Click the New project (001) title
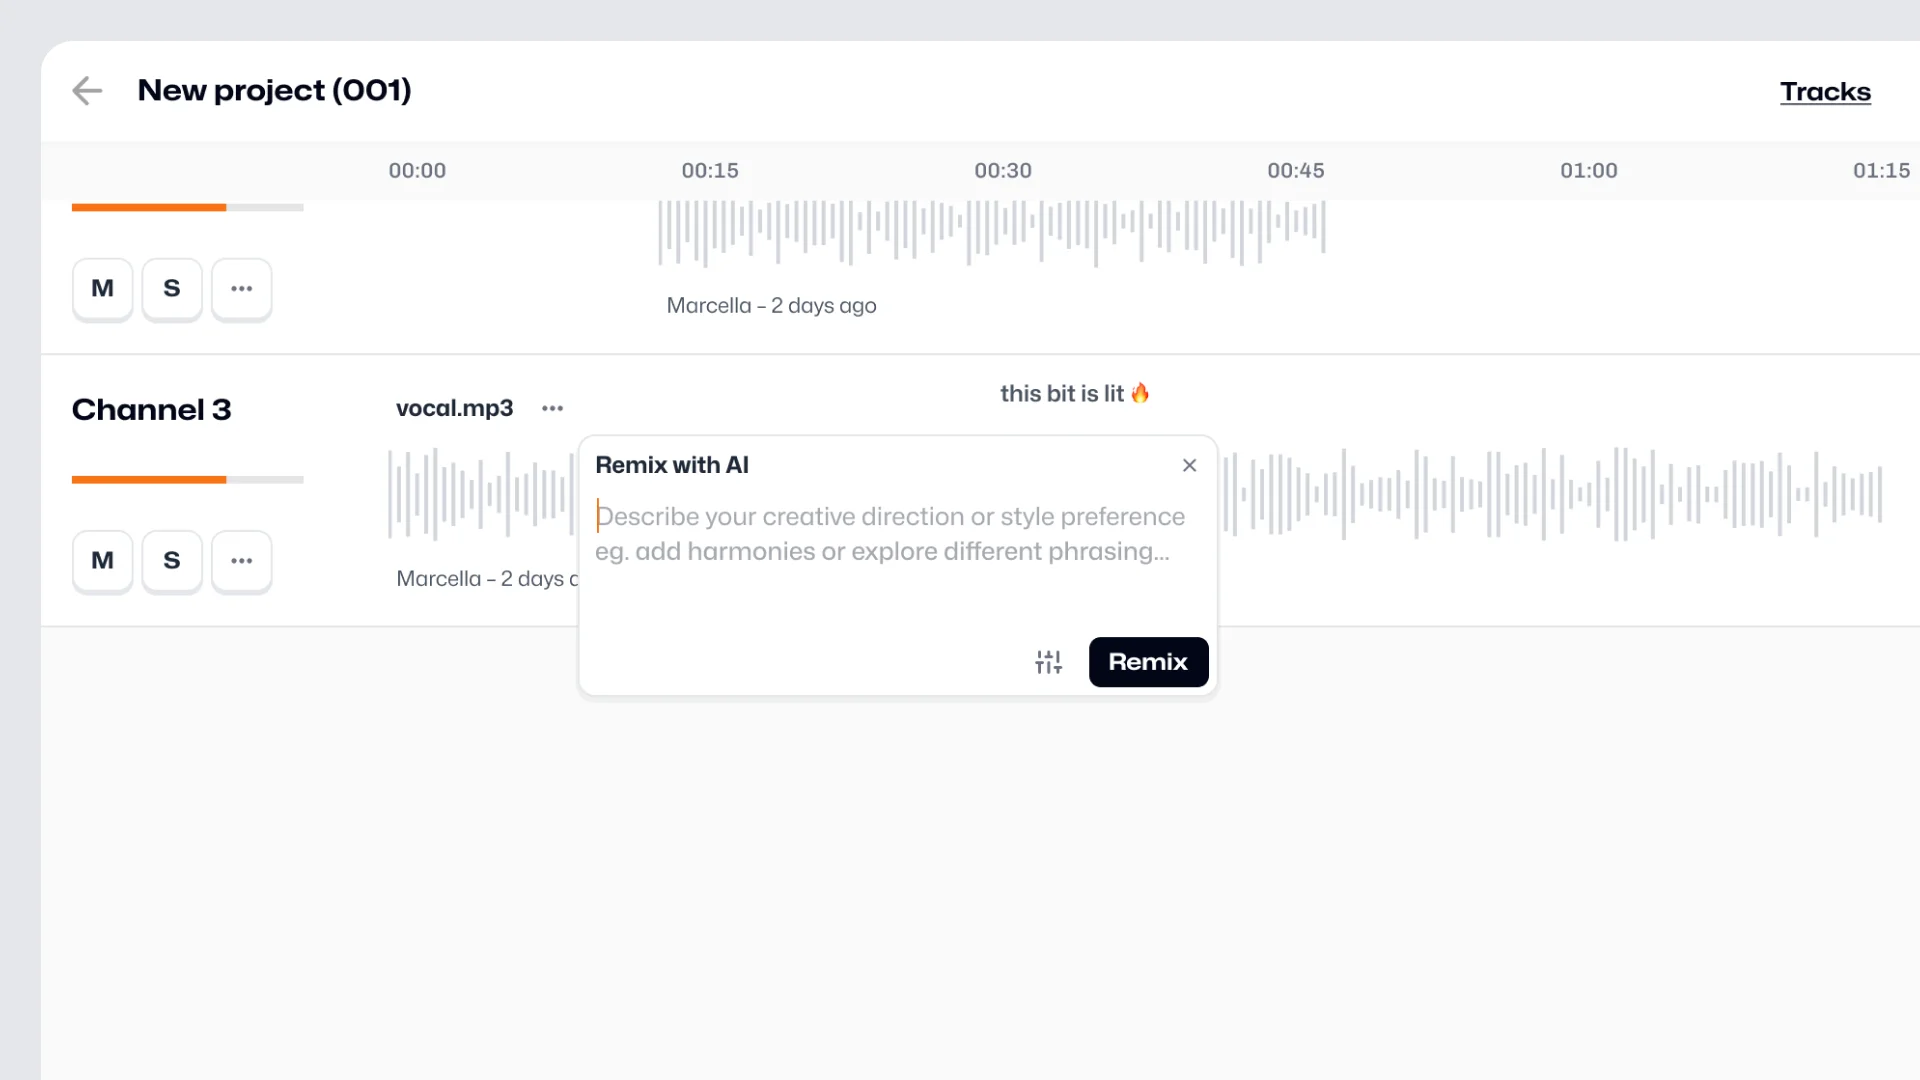The image size is (1920, 1080). 274,91
